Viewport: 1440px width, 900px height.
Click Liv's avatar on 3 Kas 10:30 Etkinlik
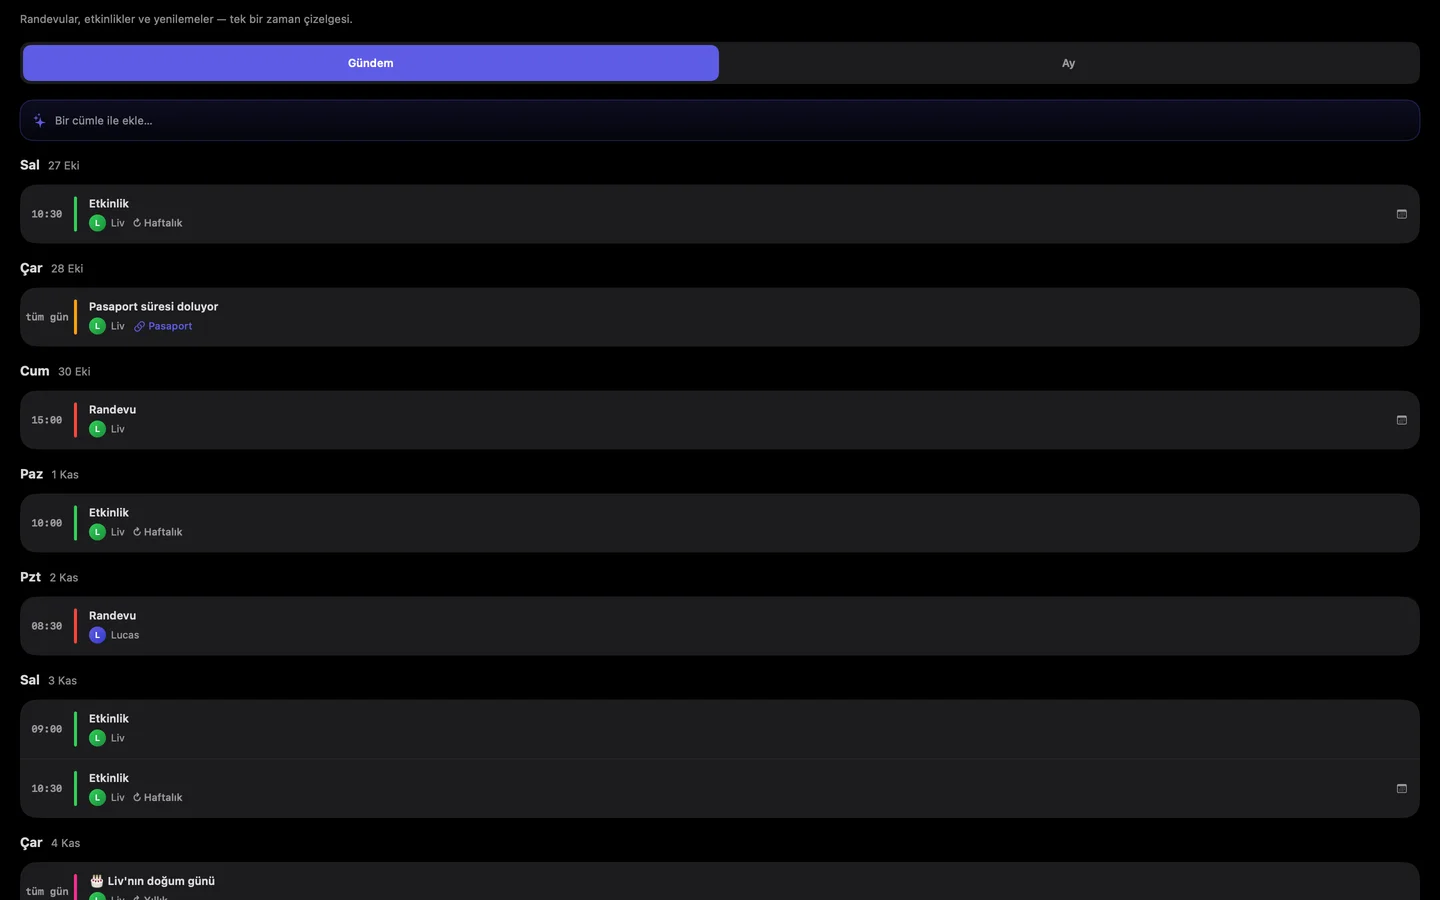pyautogui.click(x=97, y=797)
